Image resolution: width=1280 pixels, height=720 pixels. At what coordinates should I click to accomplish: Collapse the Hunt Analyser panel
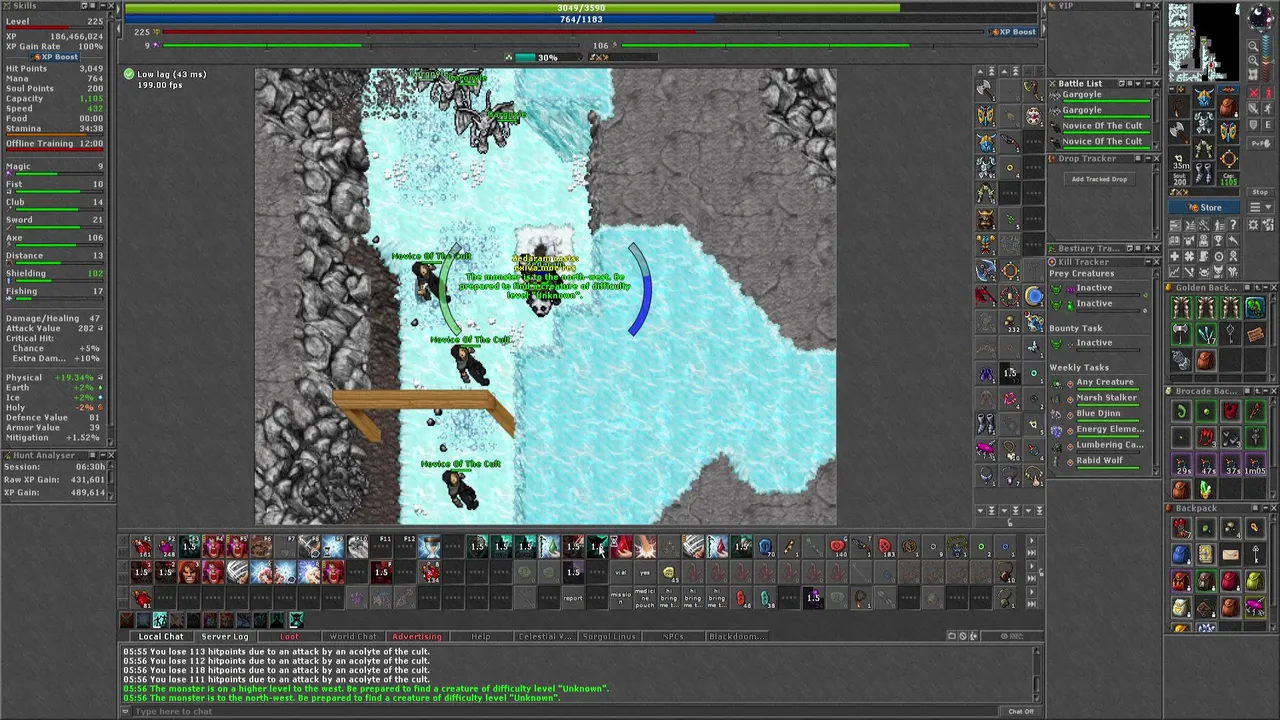(102, 455)
